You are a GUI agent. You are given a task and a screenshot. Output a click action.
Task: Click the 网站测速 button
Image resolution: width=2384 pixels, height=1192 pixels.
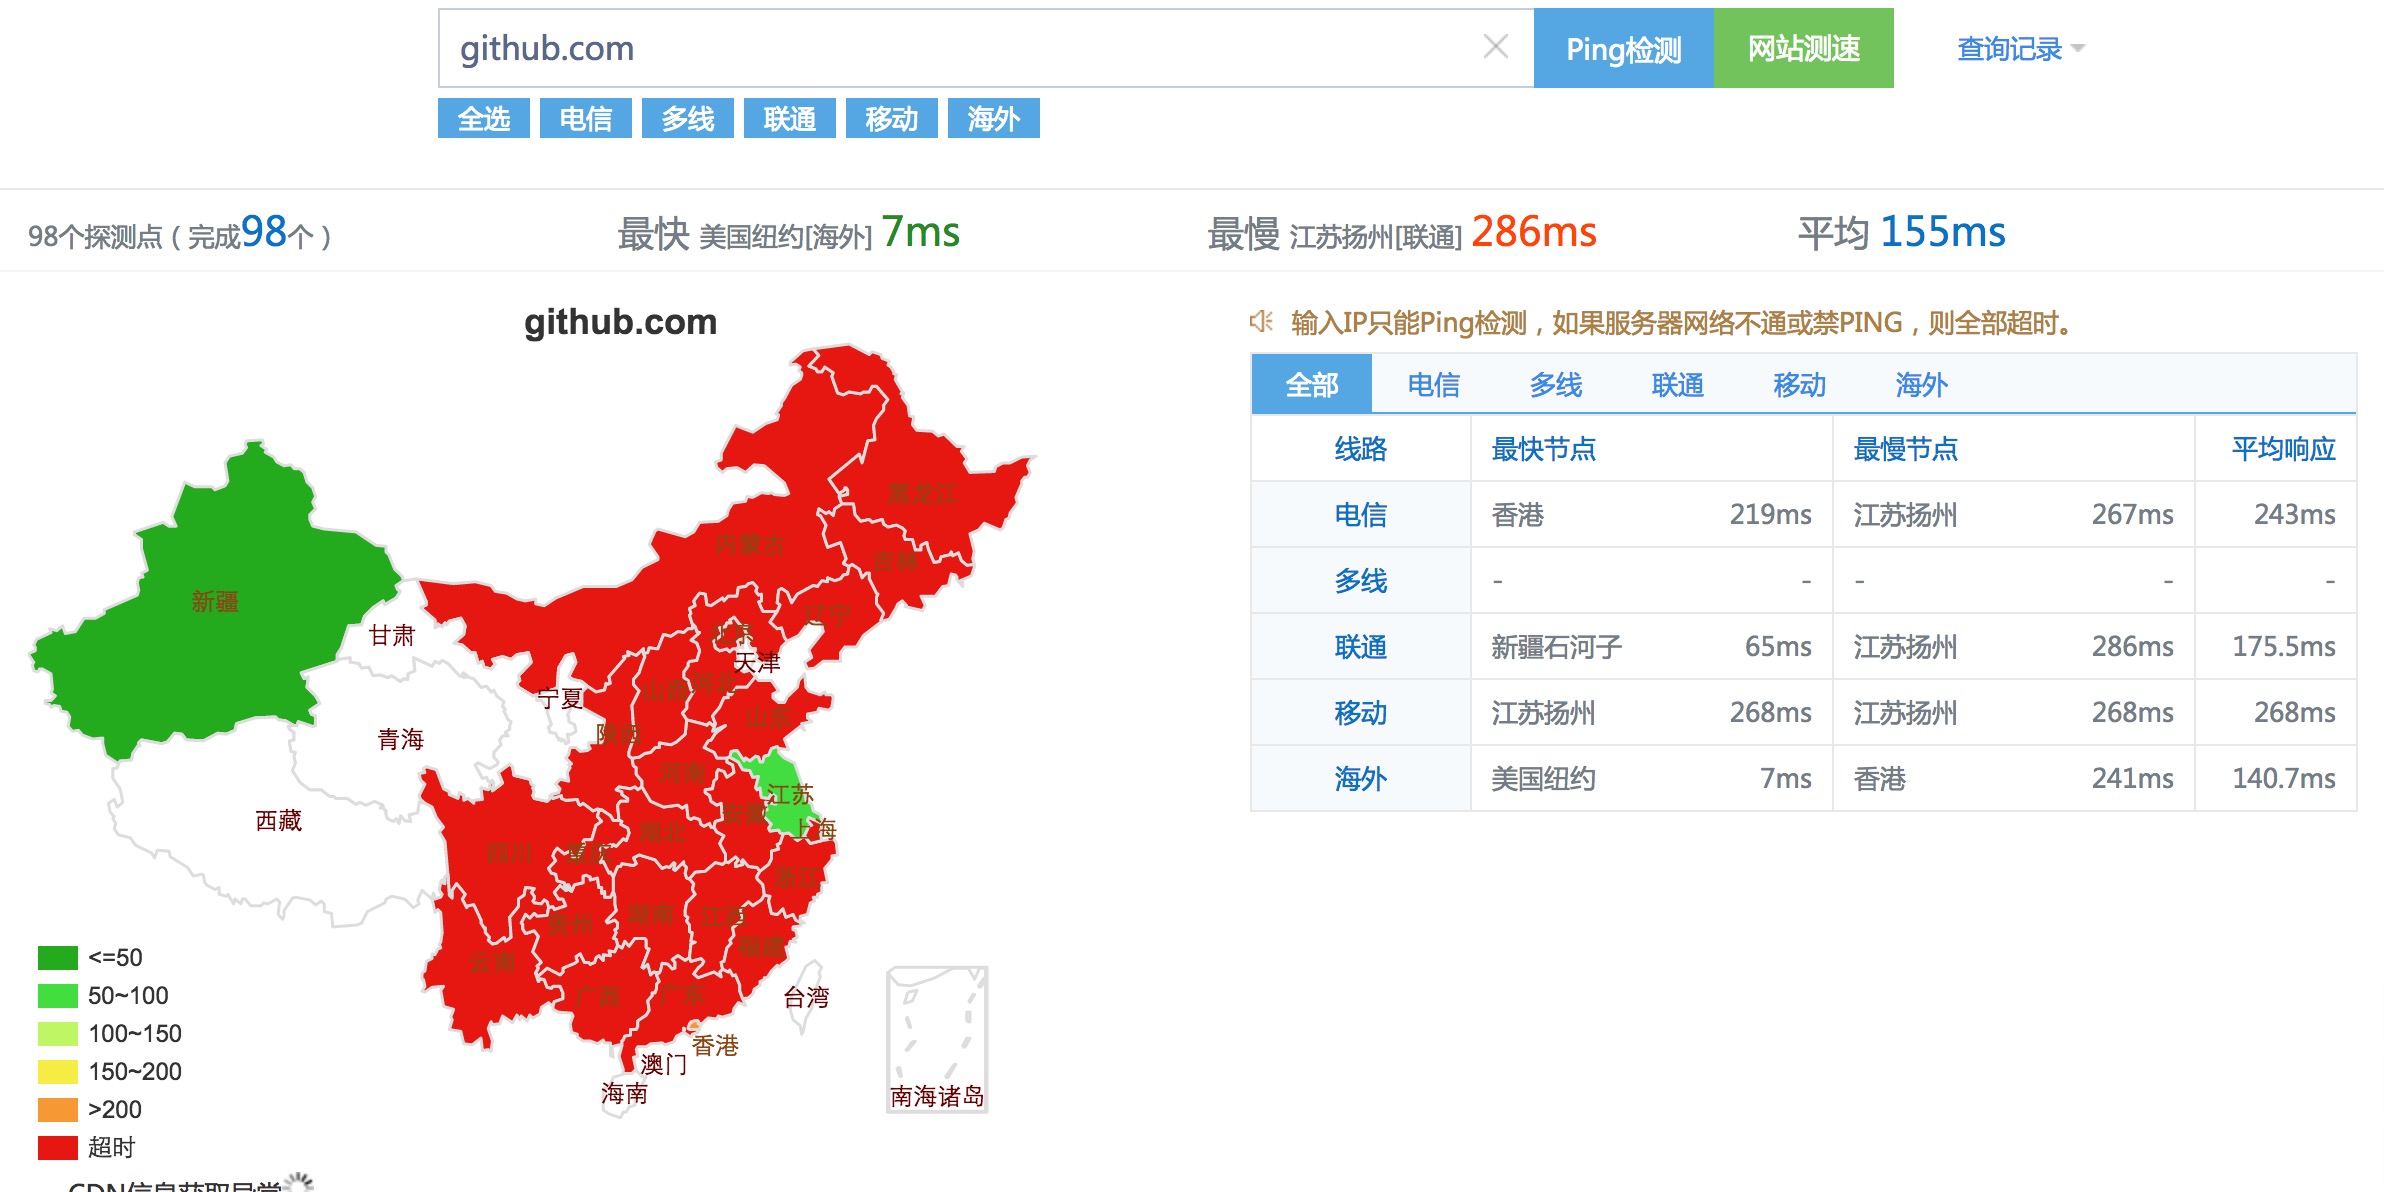[1803, 49]
